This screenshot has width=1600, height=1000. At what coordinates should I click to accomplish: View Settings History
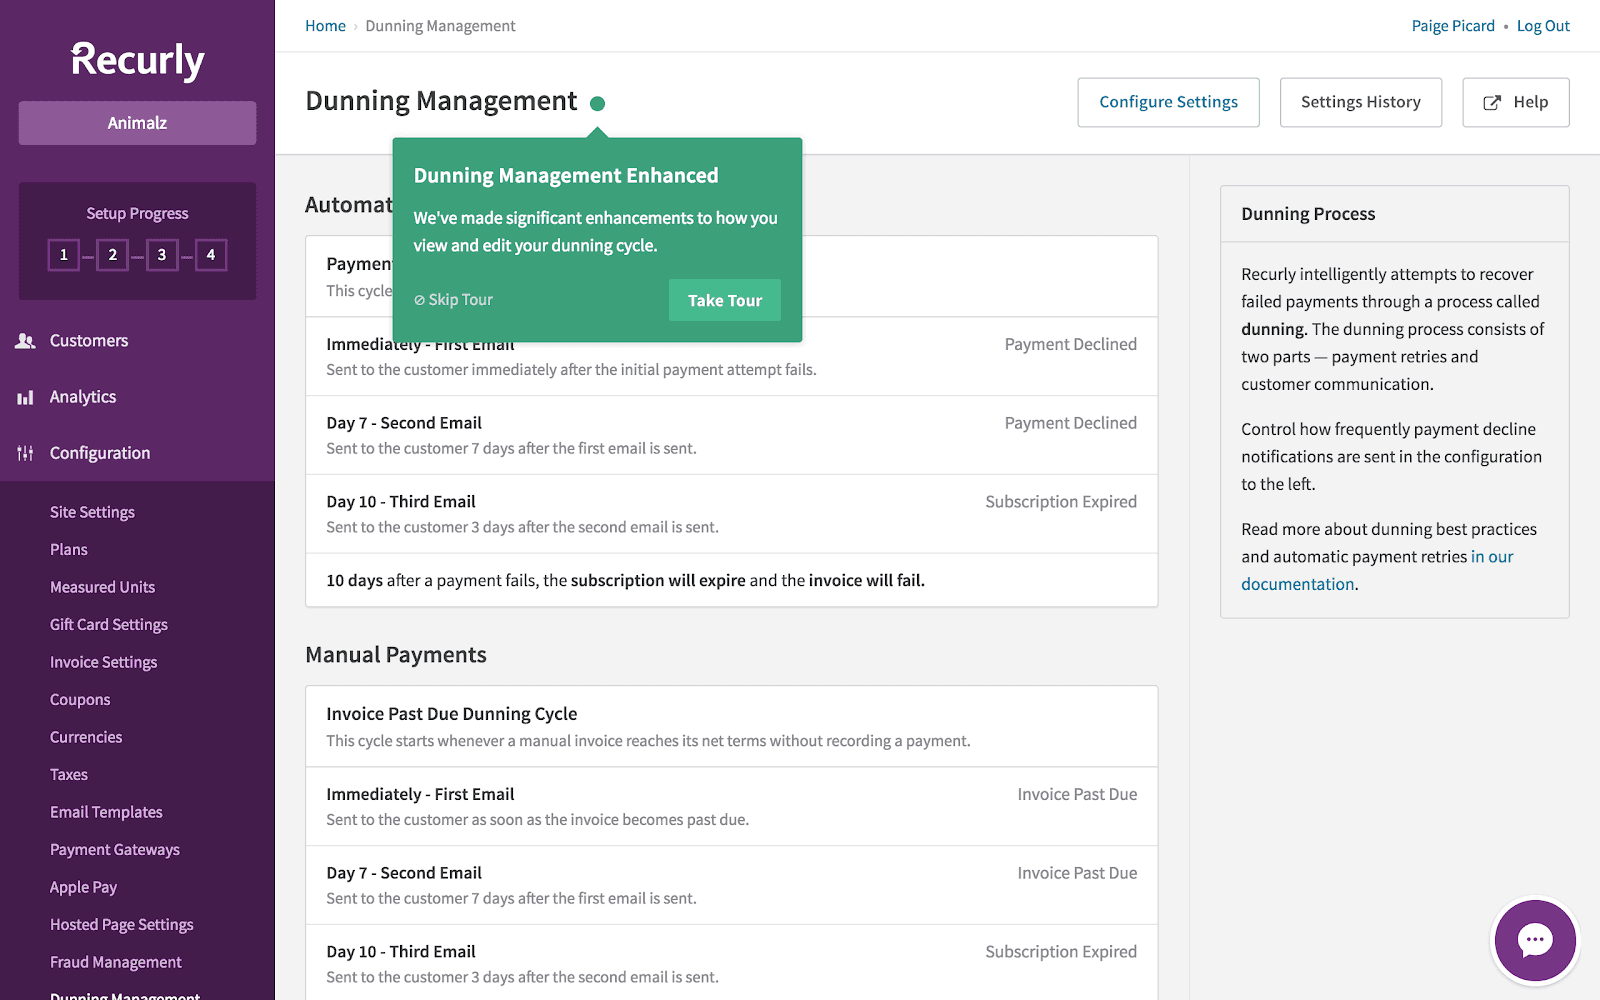(x=1361, y=102)
